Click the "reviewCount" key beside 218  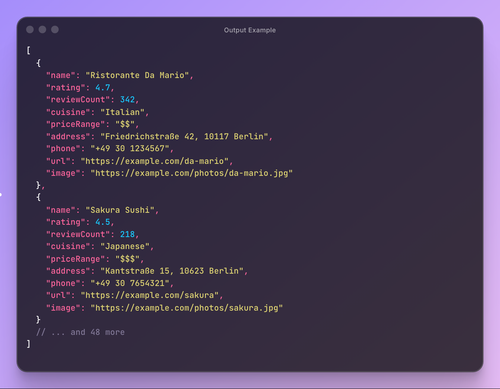pyautogui.click(x=78, y=234)
